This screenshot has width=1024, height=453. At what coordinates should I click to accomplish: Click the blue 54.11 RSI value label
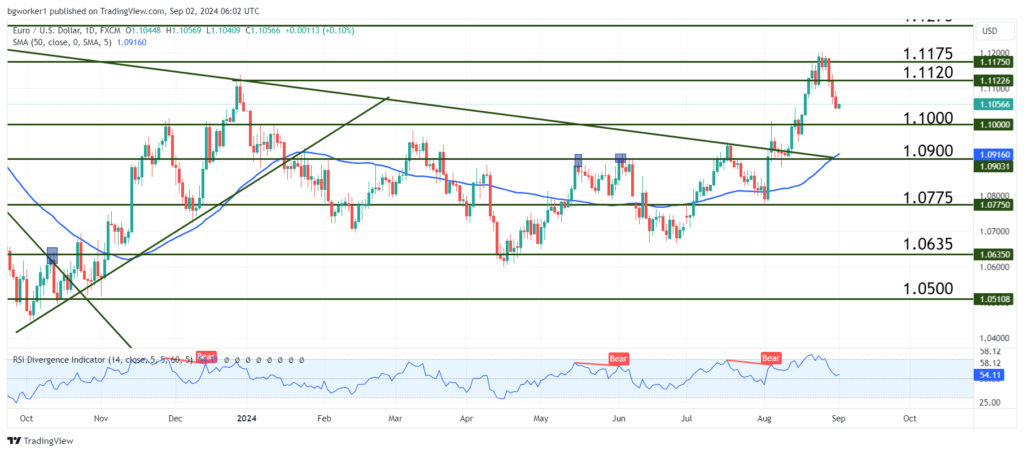[x=990, y=372]
